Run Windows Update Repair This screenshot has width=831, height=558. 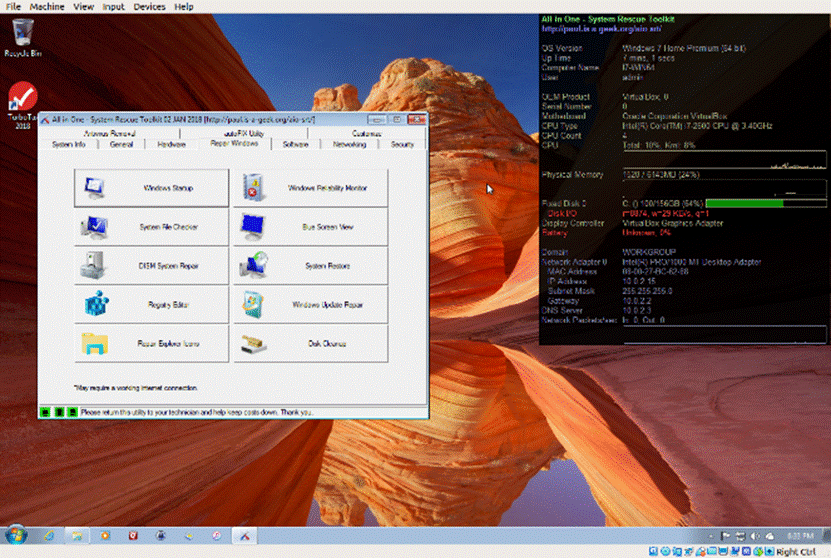pos(311,305)
